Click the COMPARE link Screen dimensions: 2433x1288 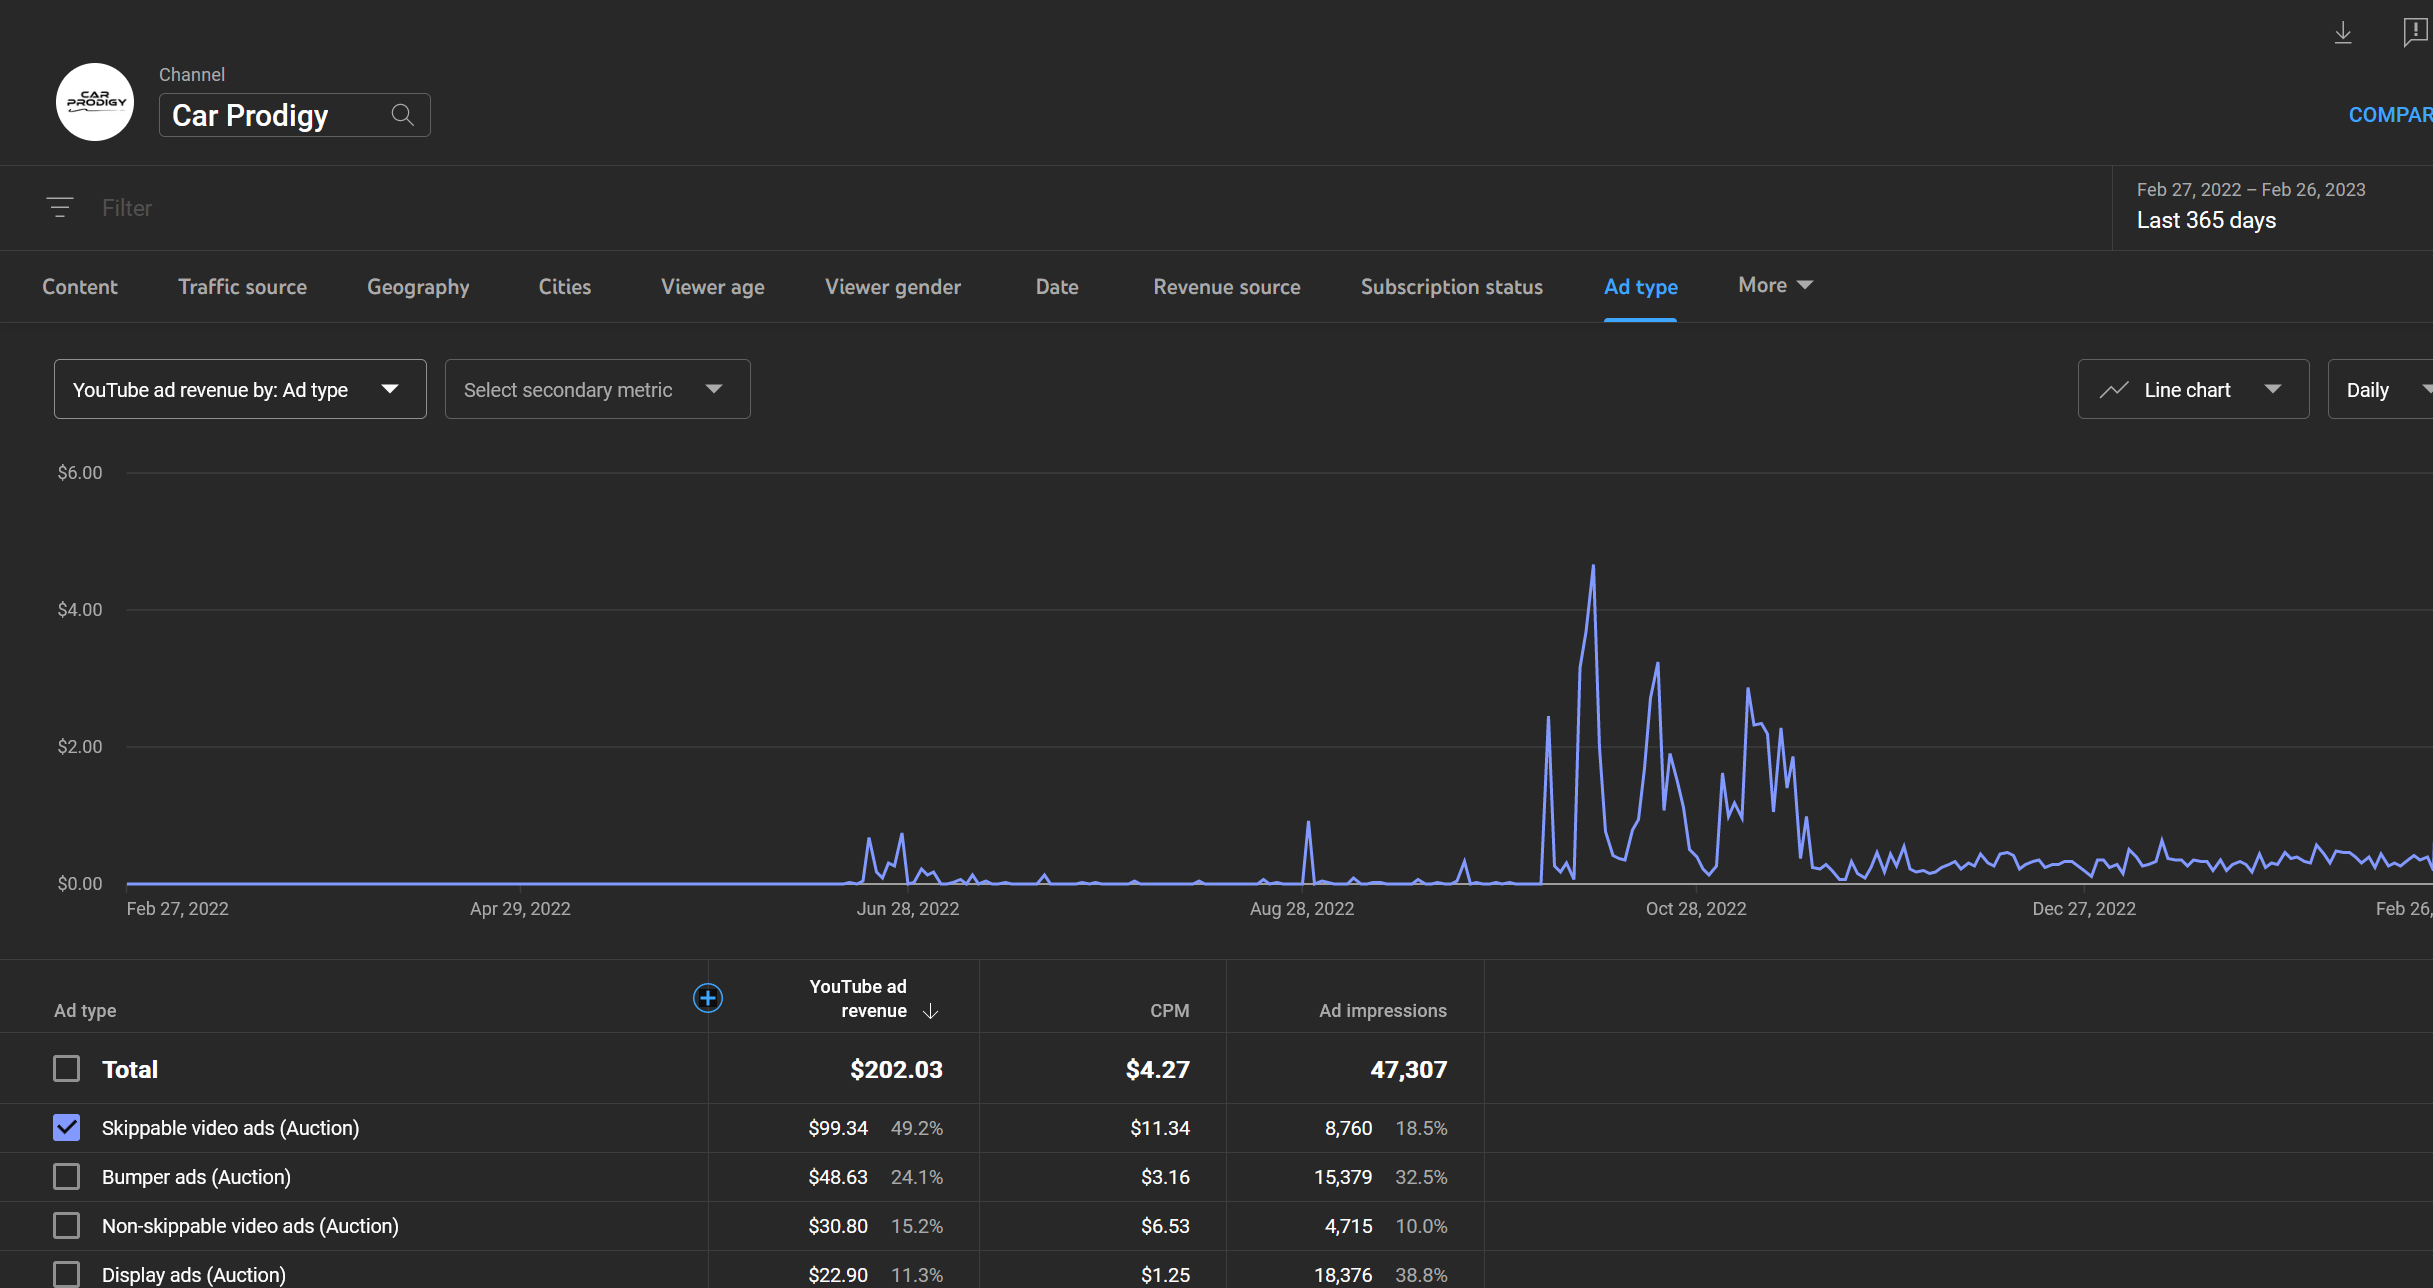2390,115
